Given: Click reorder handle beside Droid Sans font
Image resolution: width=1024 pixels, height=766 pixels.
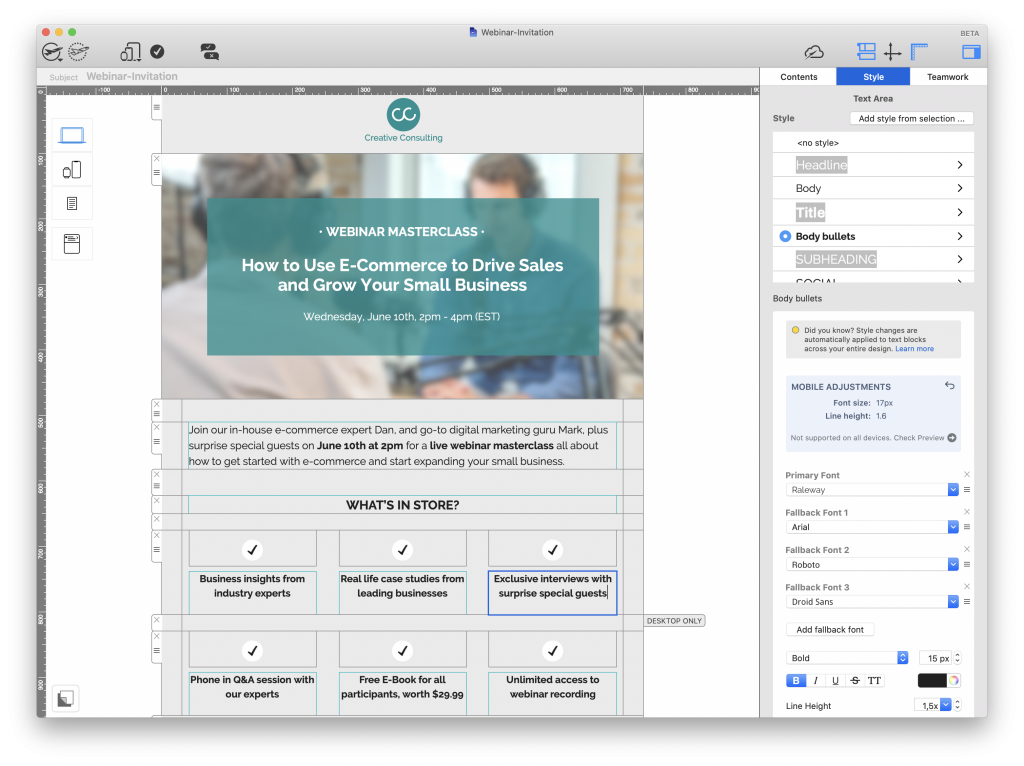Looking at the screenshot, I should click(967, 601).
